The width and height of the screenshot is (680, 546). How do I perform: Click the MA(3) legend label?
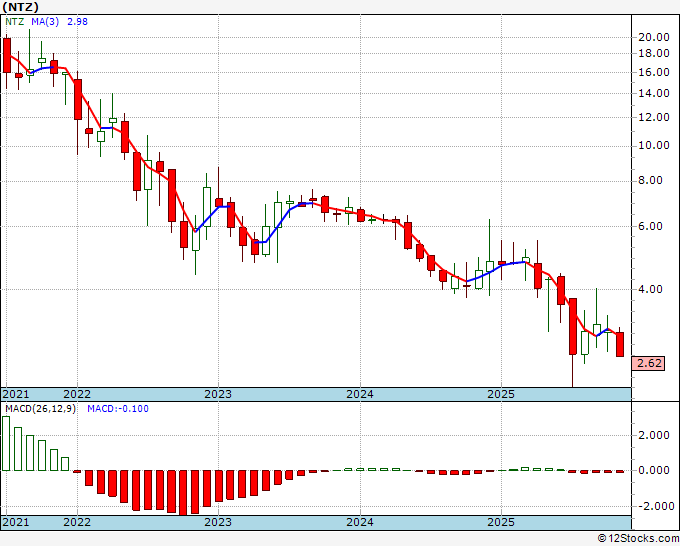[x=45, y=21]
